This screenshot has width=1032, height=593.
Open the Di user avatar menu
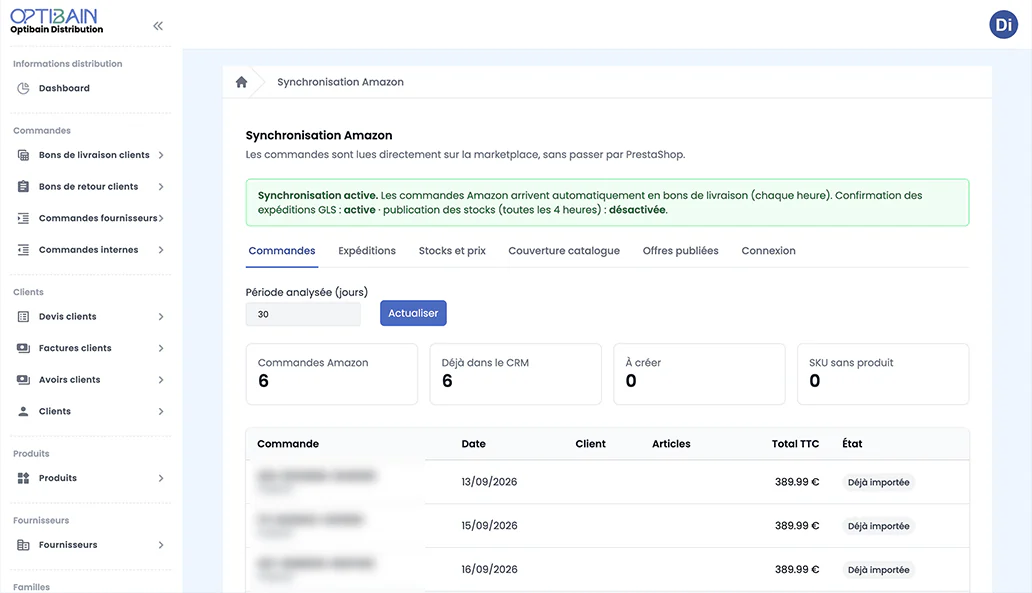pyautogui.click(x=1003, y=25)
